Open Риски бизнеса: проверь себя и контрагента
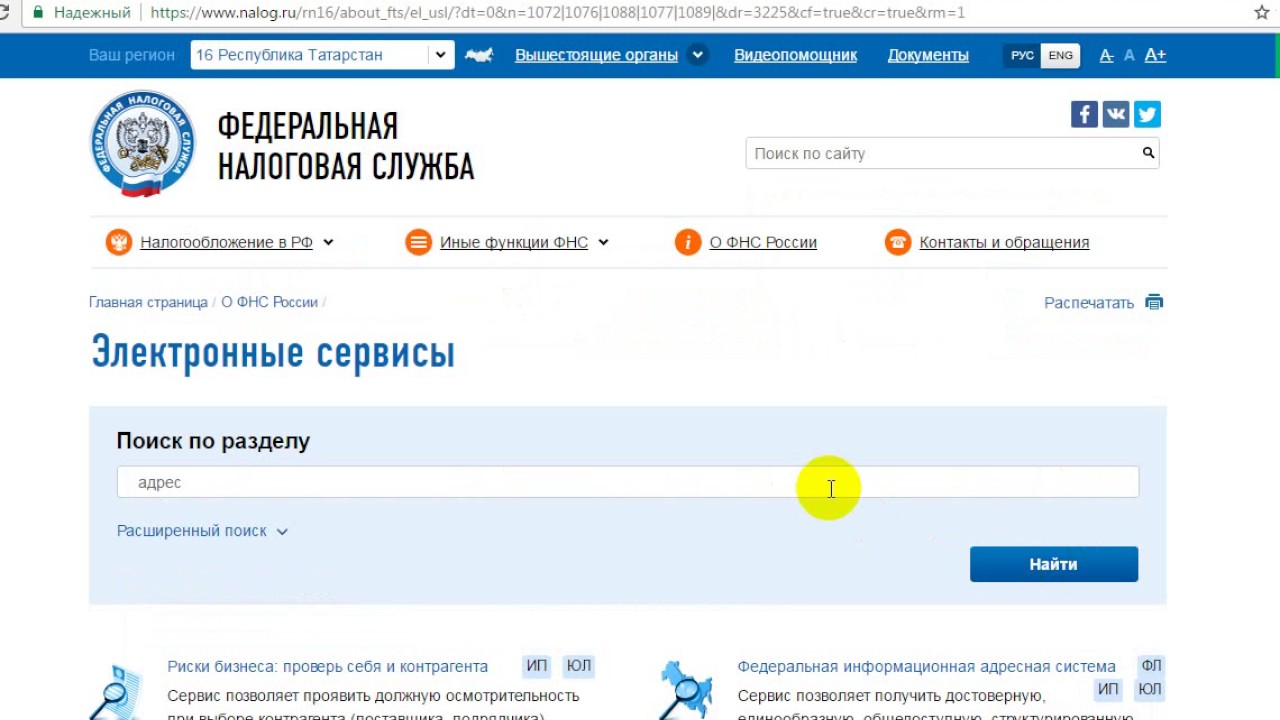Screen dimensions: 1280x720 pyautogui.click(x=327, y=666)
